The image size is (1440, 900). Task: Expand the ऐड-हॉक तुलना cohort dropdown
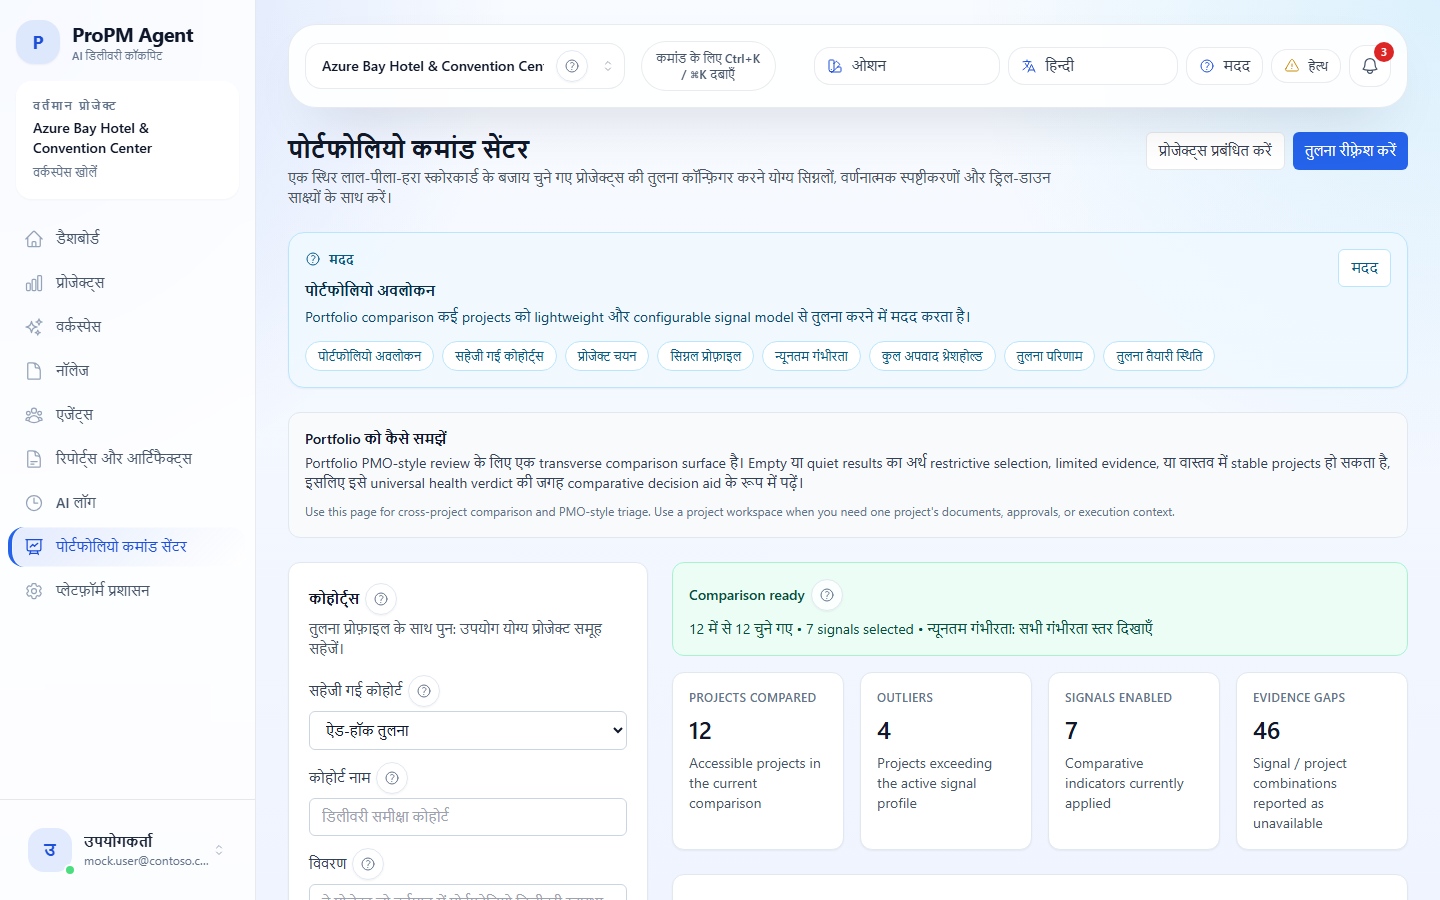click(x=467, y=731)
